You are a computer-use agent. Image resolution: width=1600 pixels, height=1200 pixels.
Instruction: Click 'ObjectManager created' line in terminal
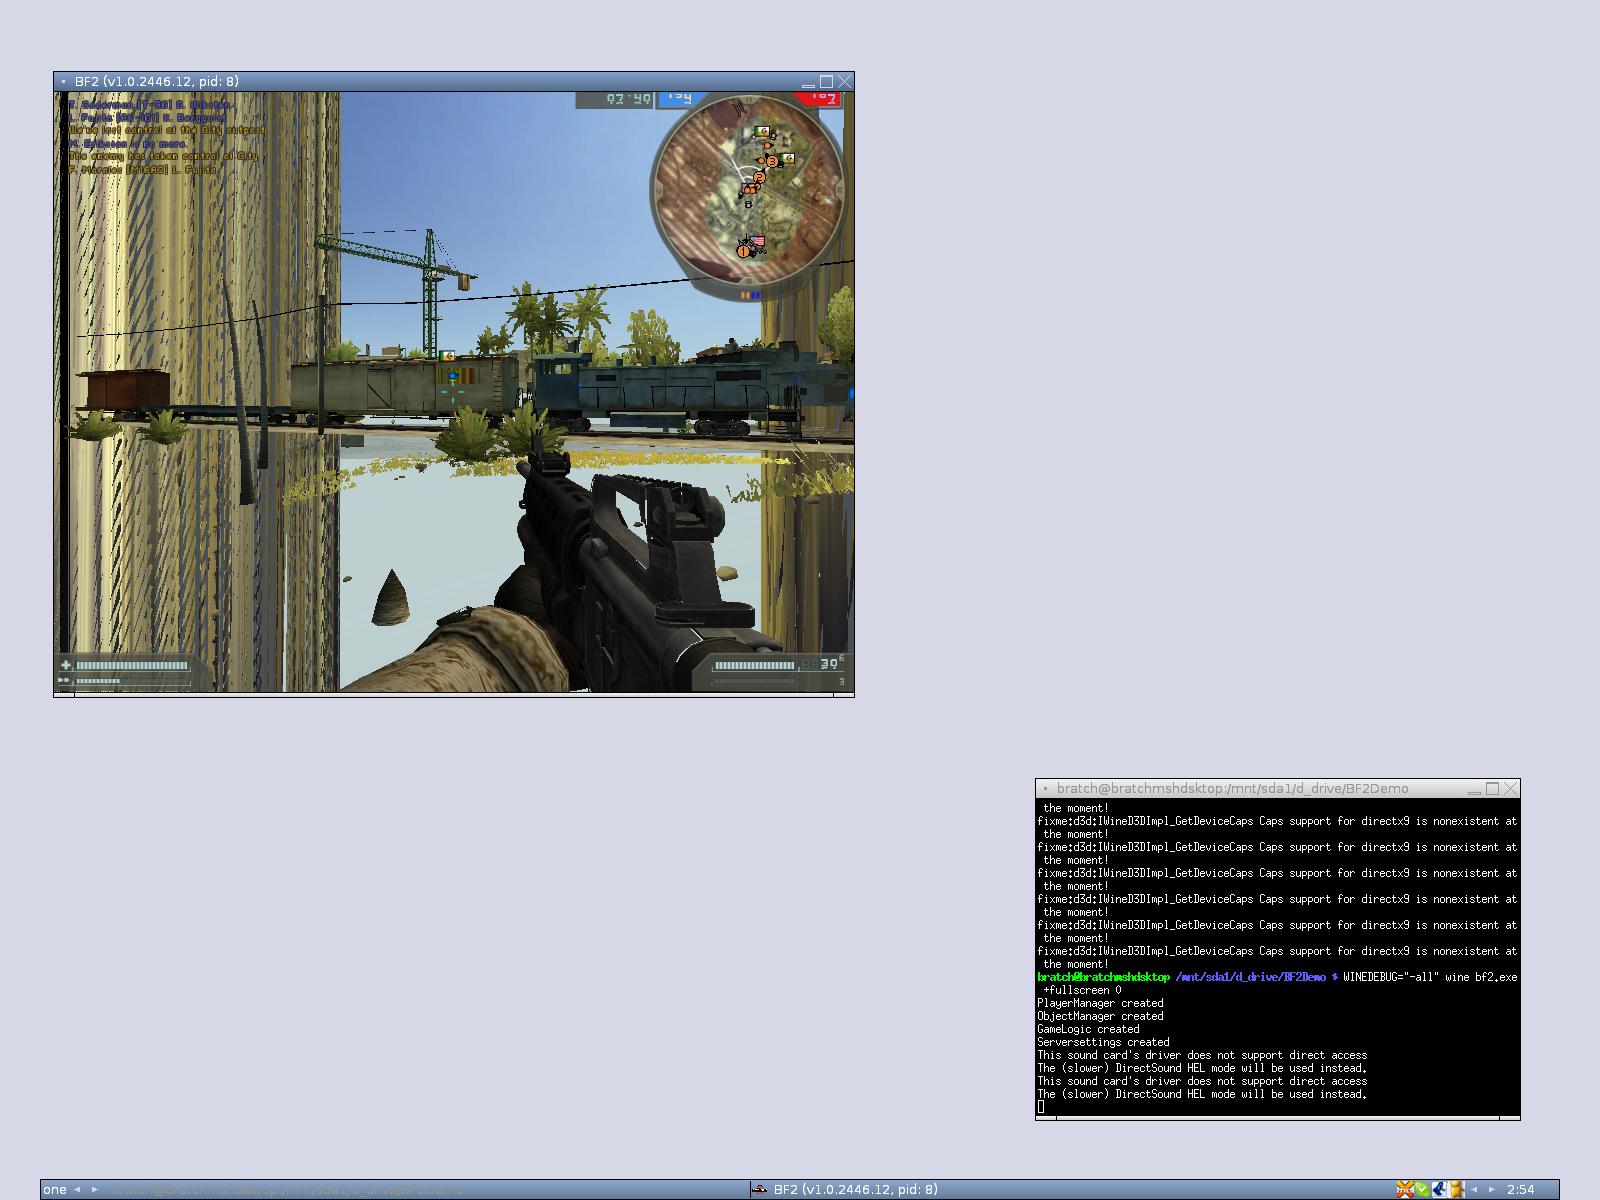[x=1100, y=1016]
